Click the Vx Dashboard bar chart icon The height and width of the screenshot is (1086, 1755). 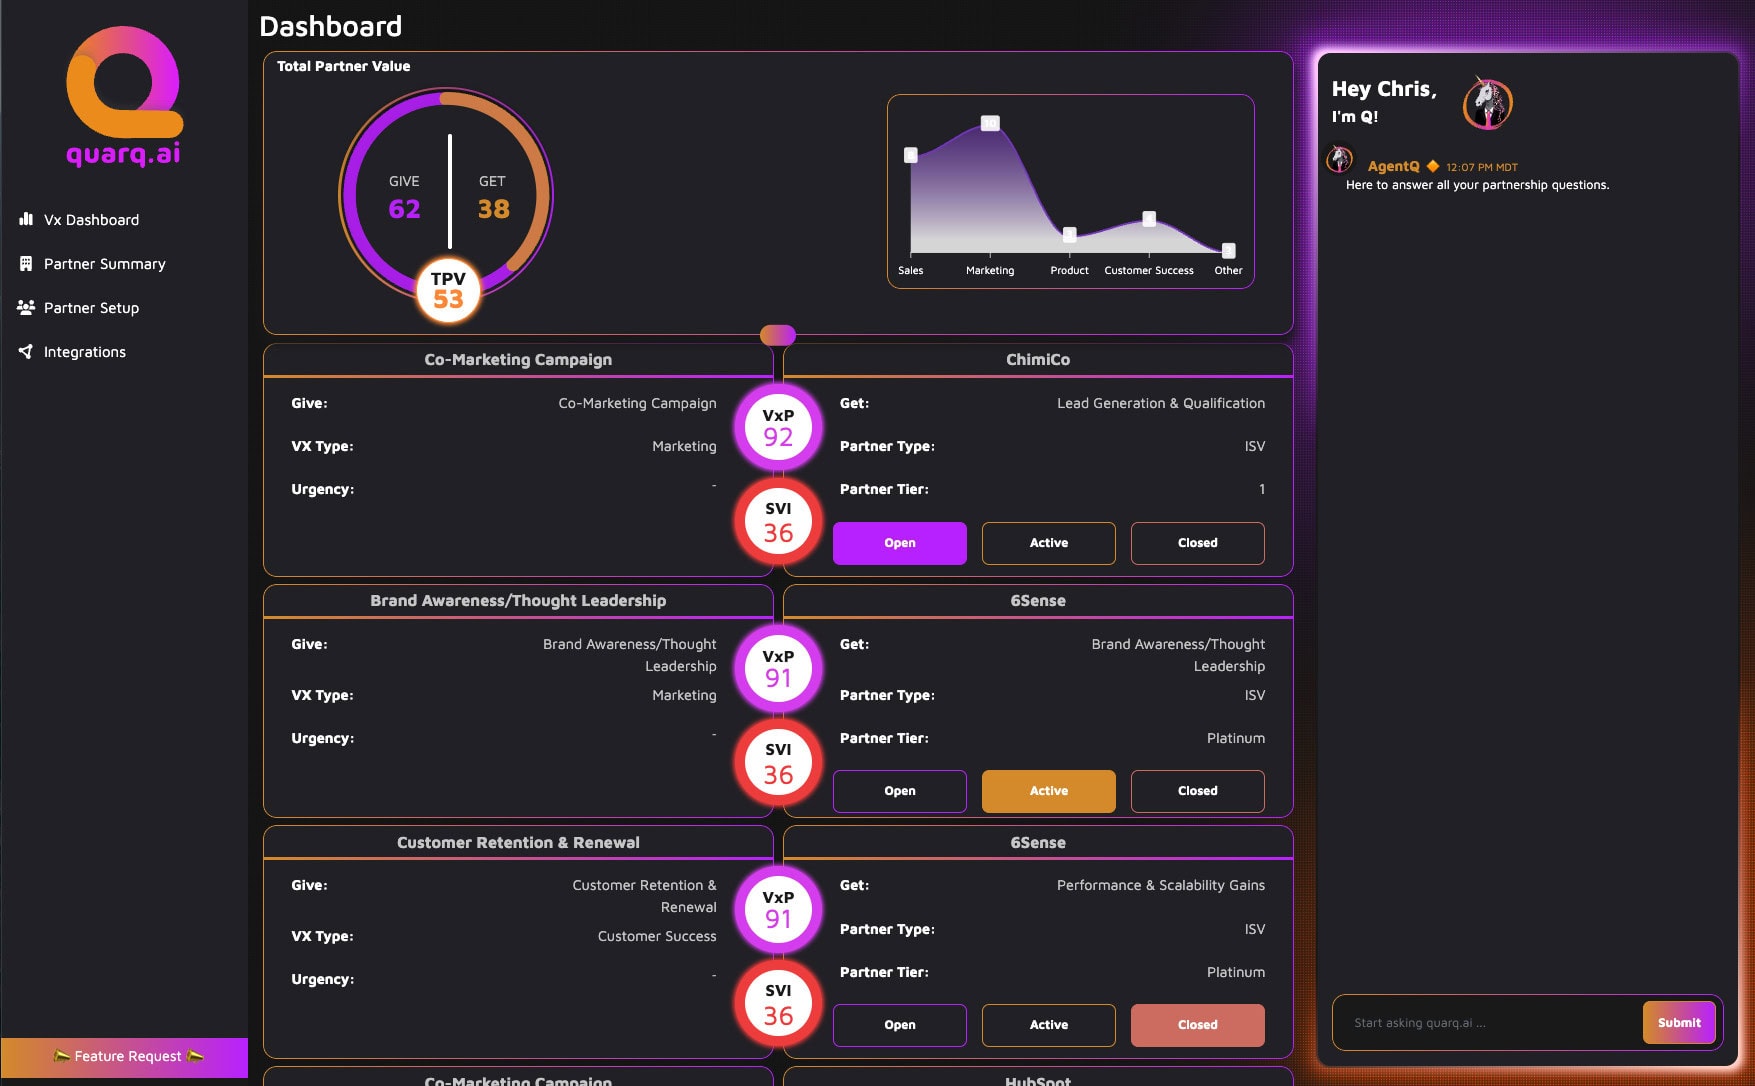pos(26,219)
